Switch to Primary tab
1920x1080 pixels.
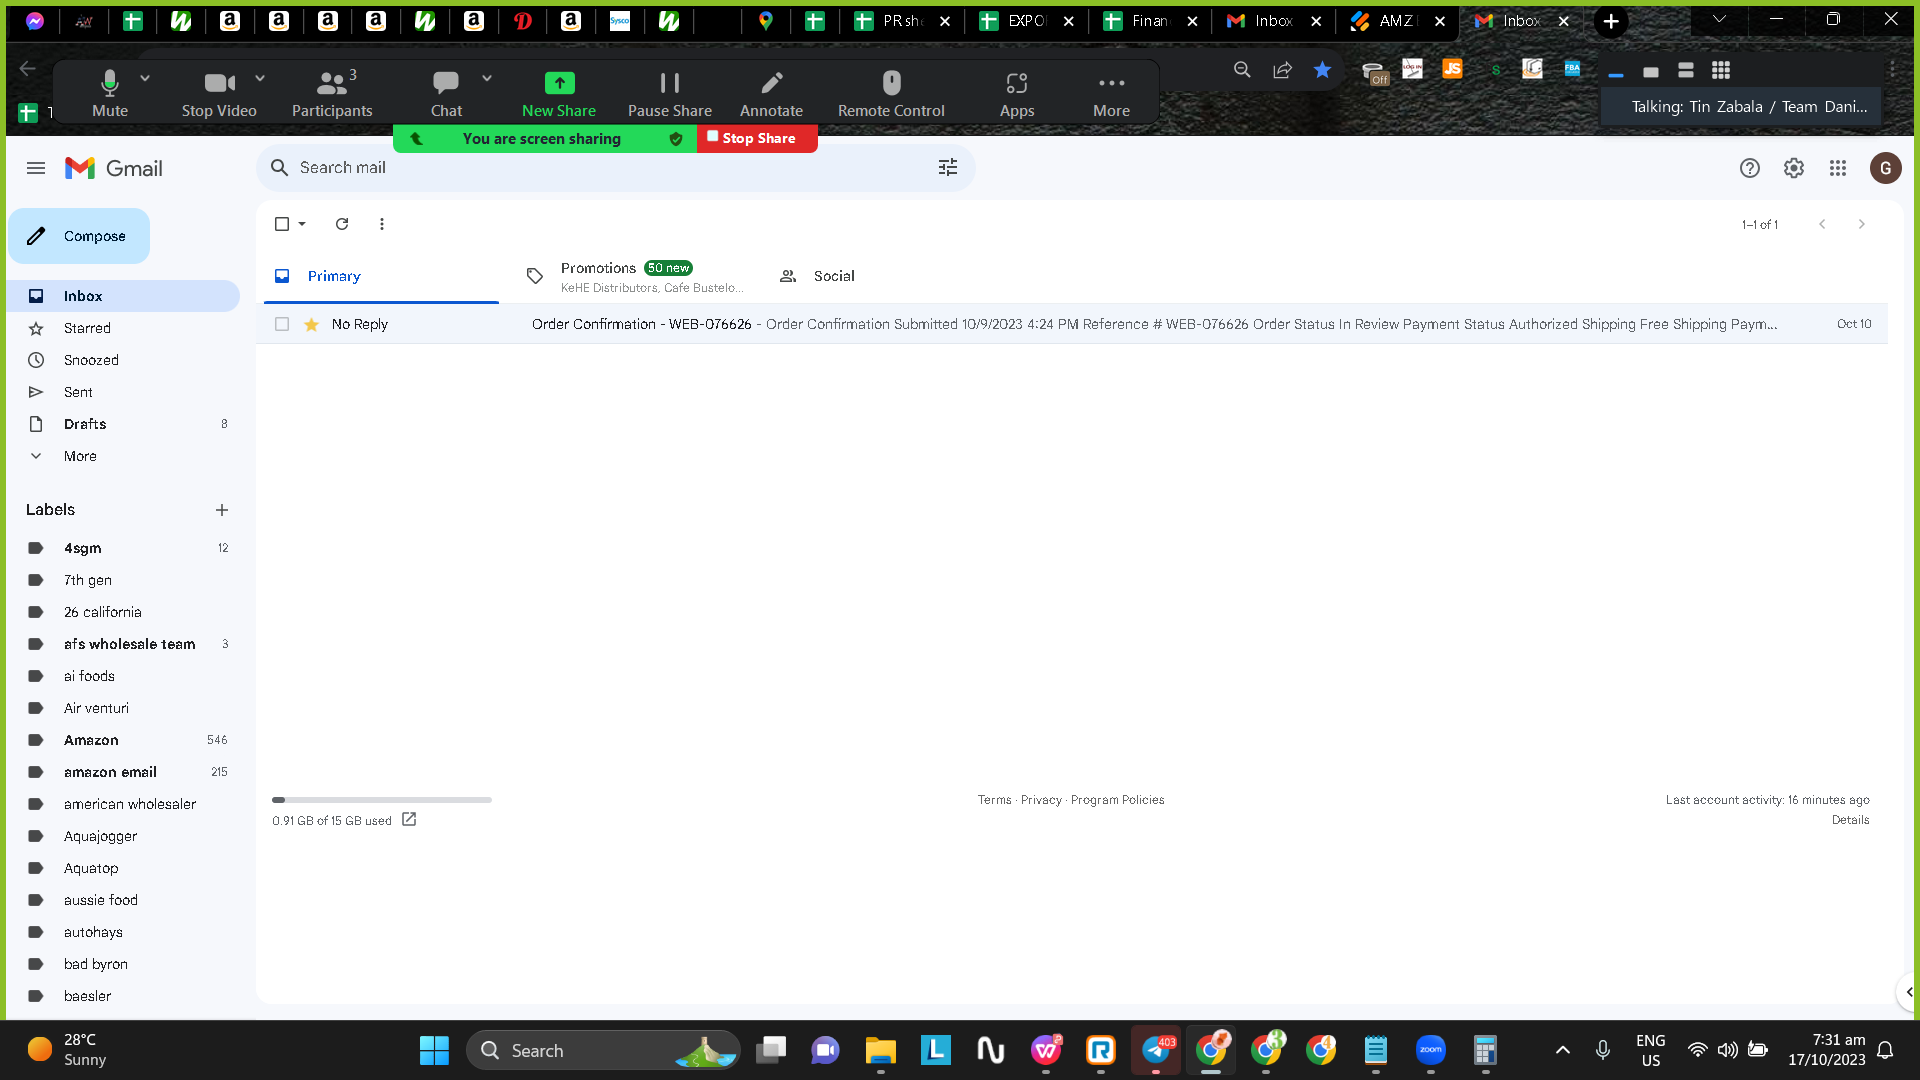point(381,276)
